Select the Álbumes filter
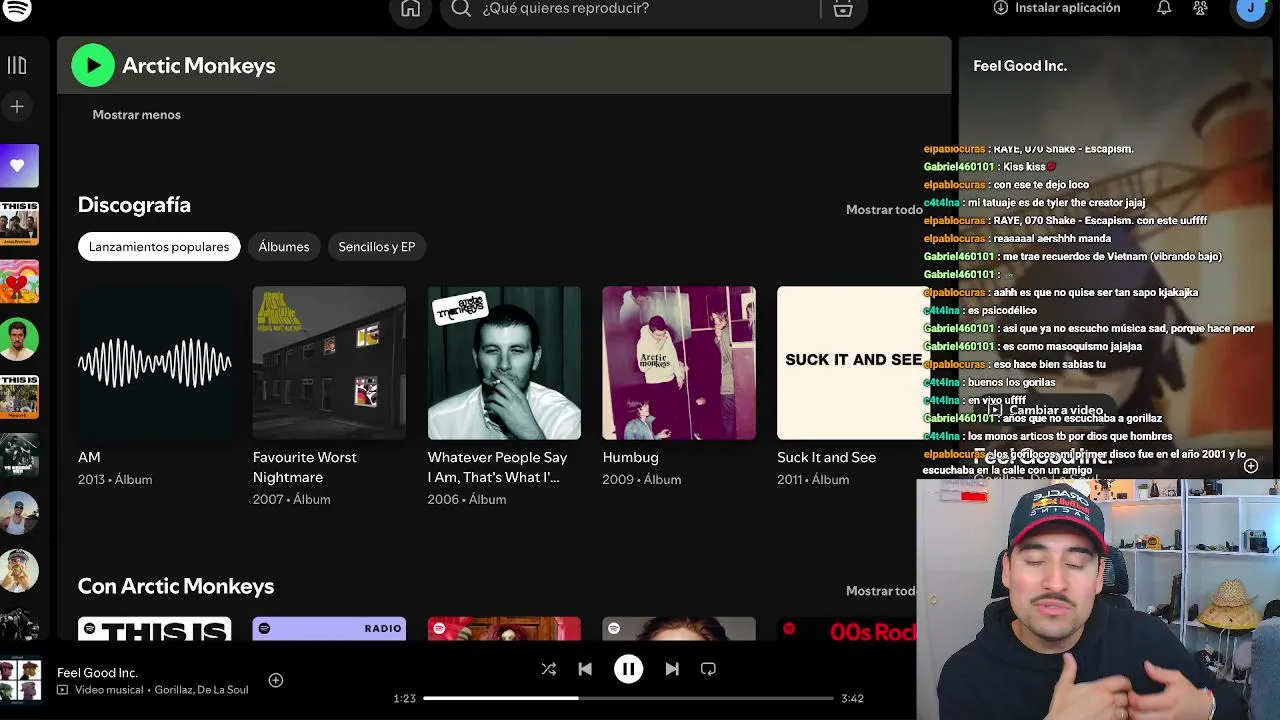The height and width of the screenshot is (720, 1280). tap(284, 247)
